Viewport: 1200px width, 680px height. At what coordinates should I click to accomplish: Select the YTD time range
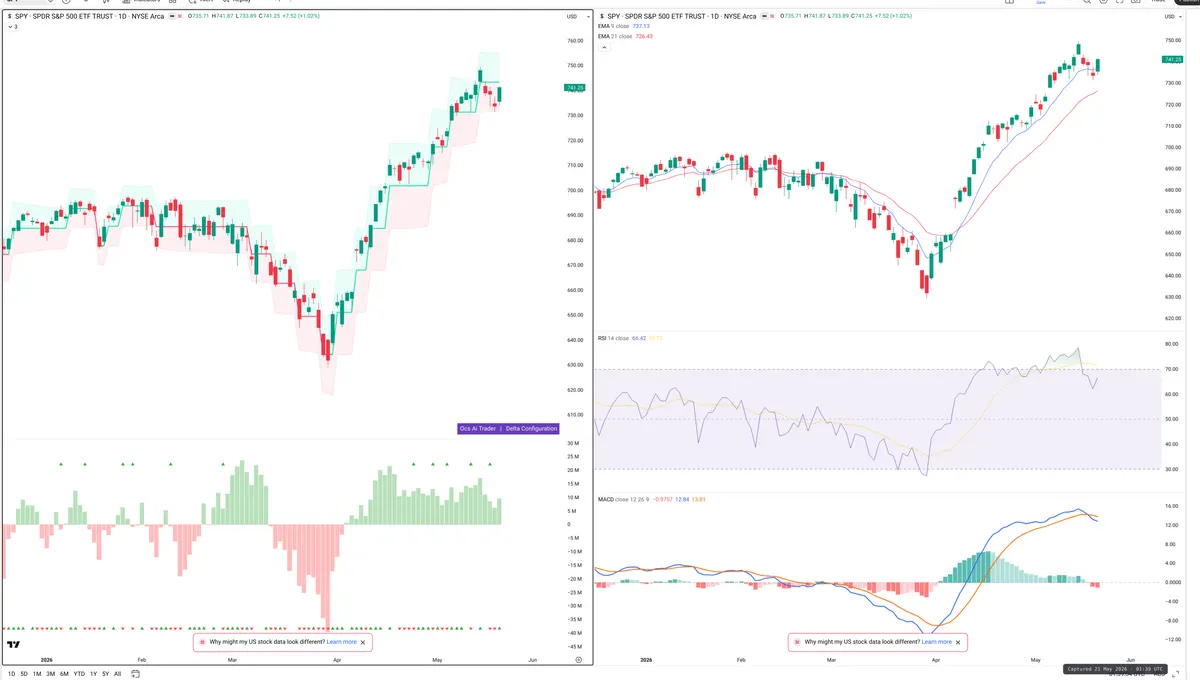tap(79, 674)
